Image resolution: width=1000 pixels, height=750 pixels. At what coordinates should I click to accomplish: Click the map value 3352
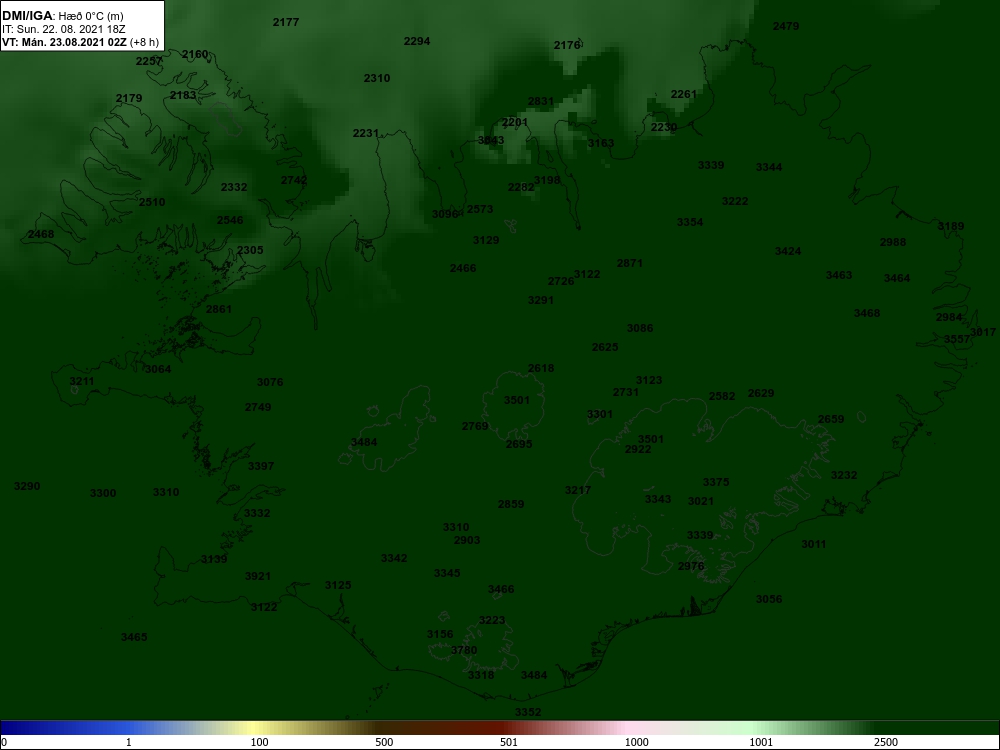pos(528,712)
